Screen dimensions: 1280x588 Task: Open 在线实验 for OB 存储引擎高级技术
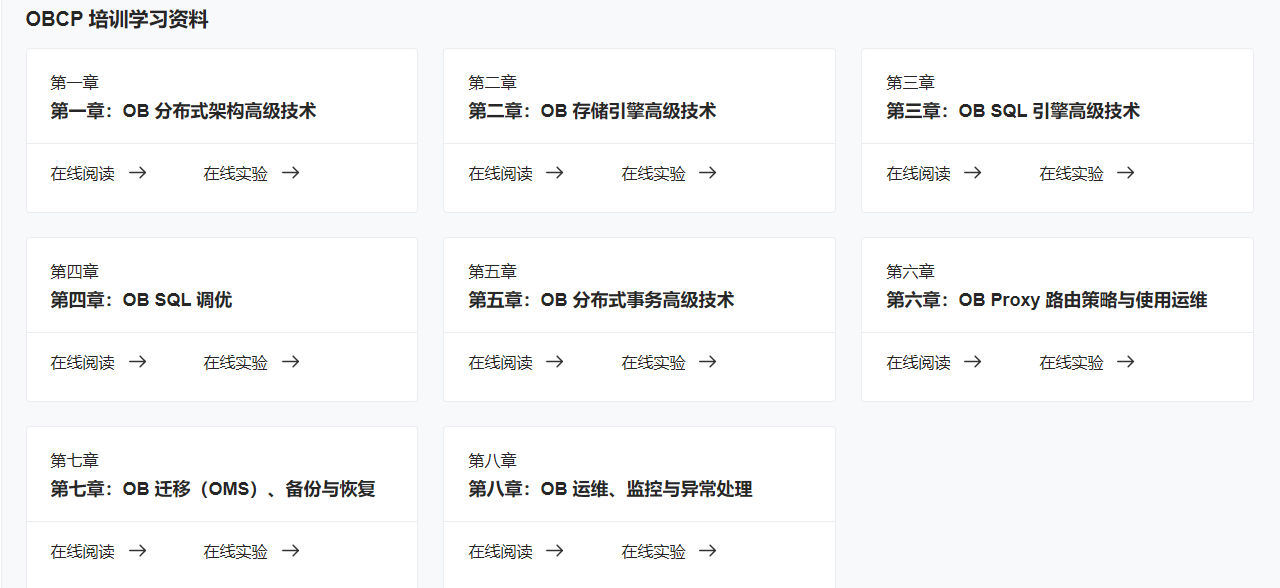point(652,172)
